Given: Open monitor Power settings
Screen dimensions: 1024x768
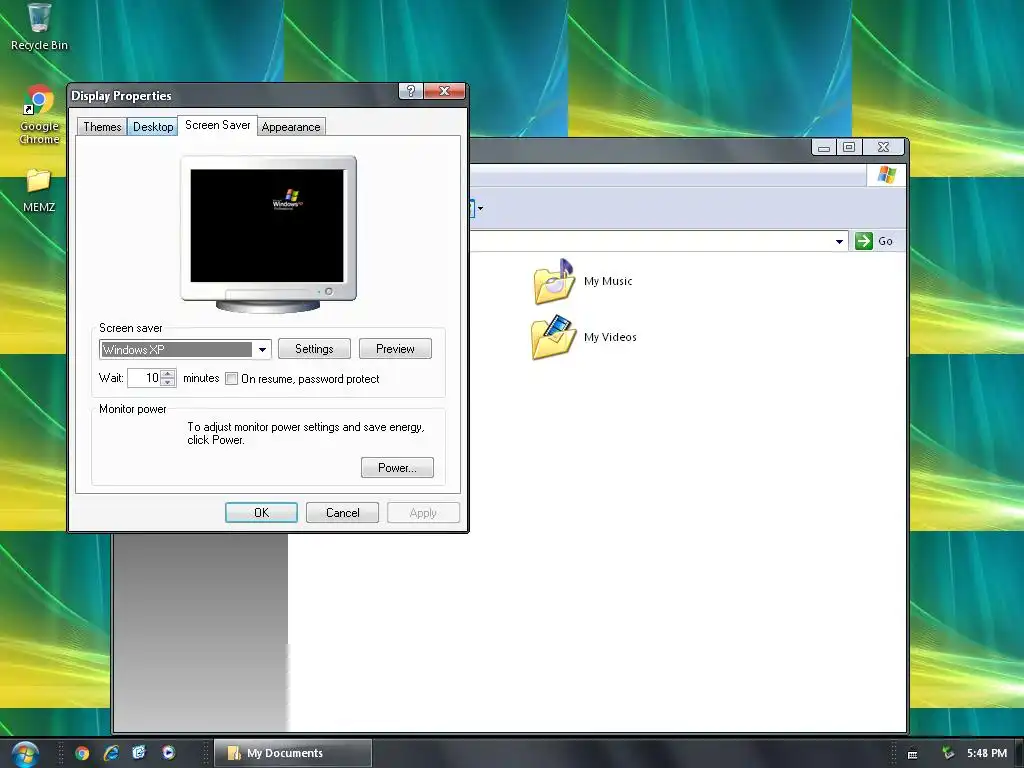Looking at the screenshot, I should [397, 468].
